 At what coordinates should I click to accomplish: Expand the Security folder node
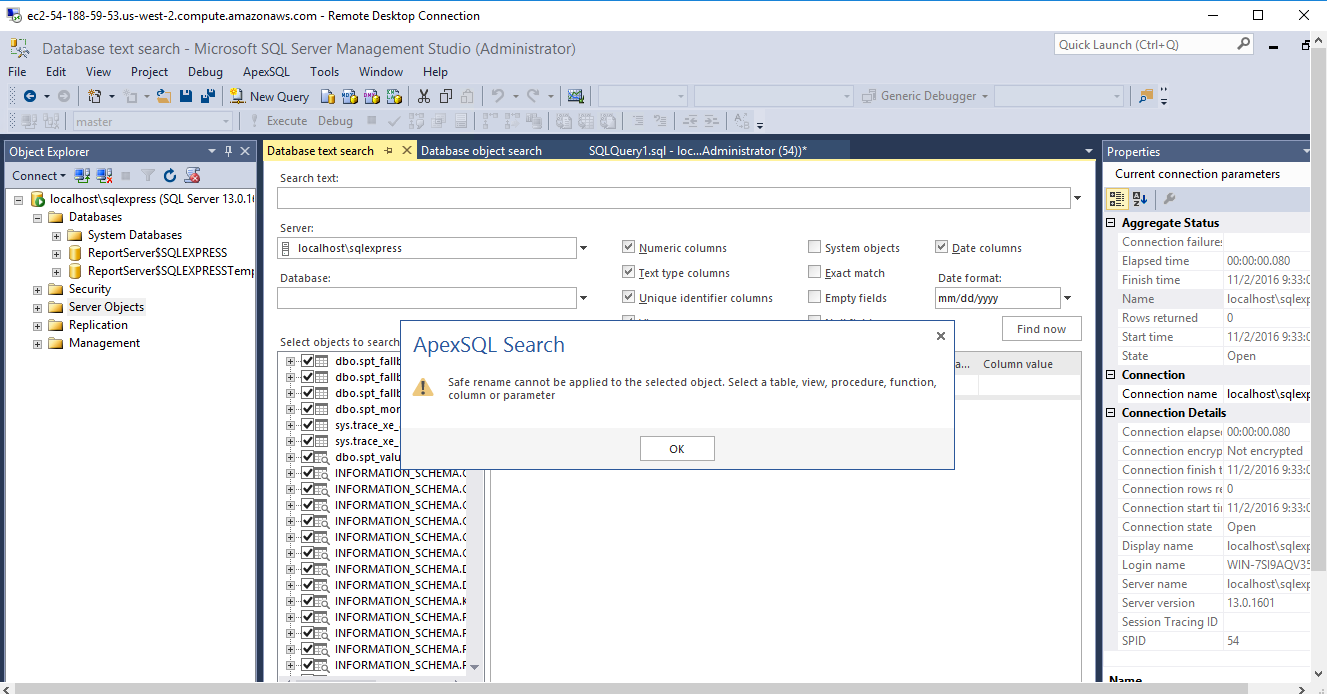coord(38,289)
